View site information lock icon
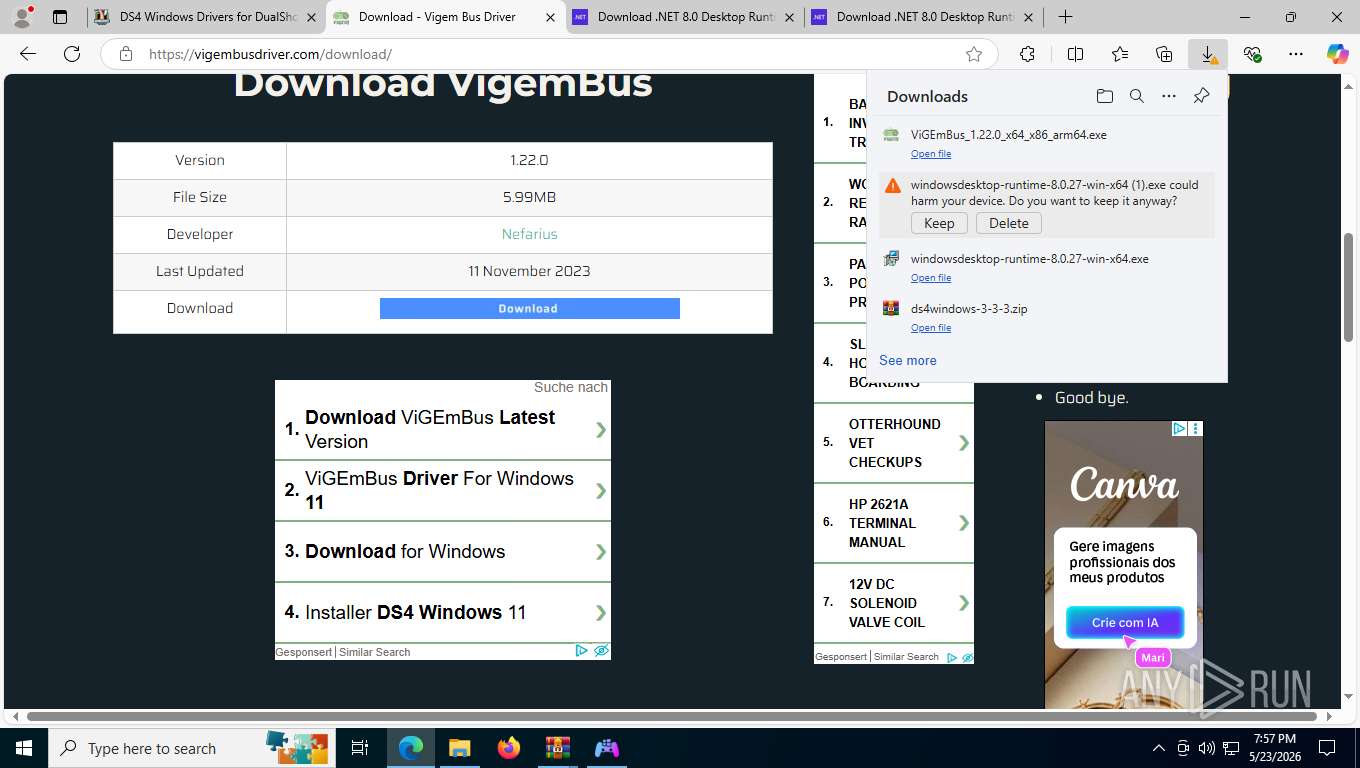The height and width of the screenshot is (768, 1360). (x=126, y=54)
